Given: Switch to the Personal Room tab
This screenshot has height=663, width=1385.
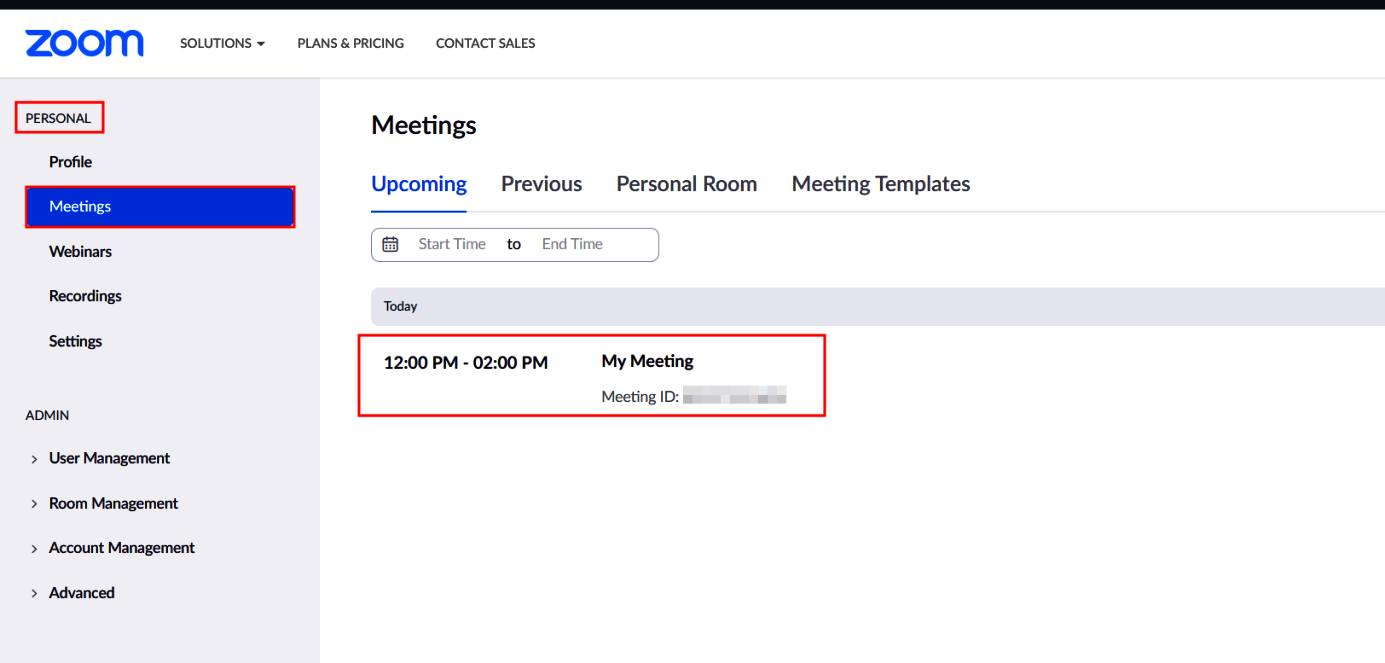Looking at the screenshot, I should pyautogui.click(x=686, y=183).
